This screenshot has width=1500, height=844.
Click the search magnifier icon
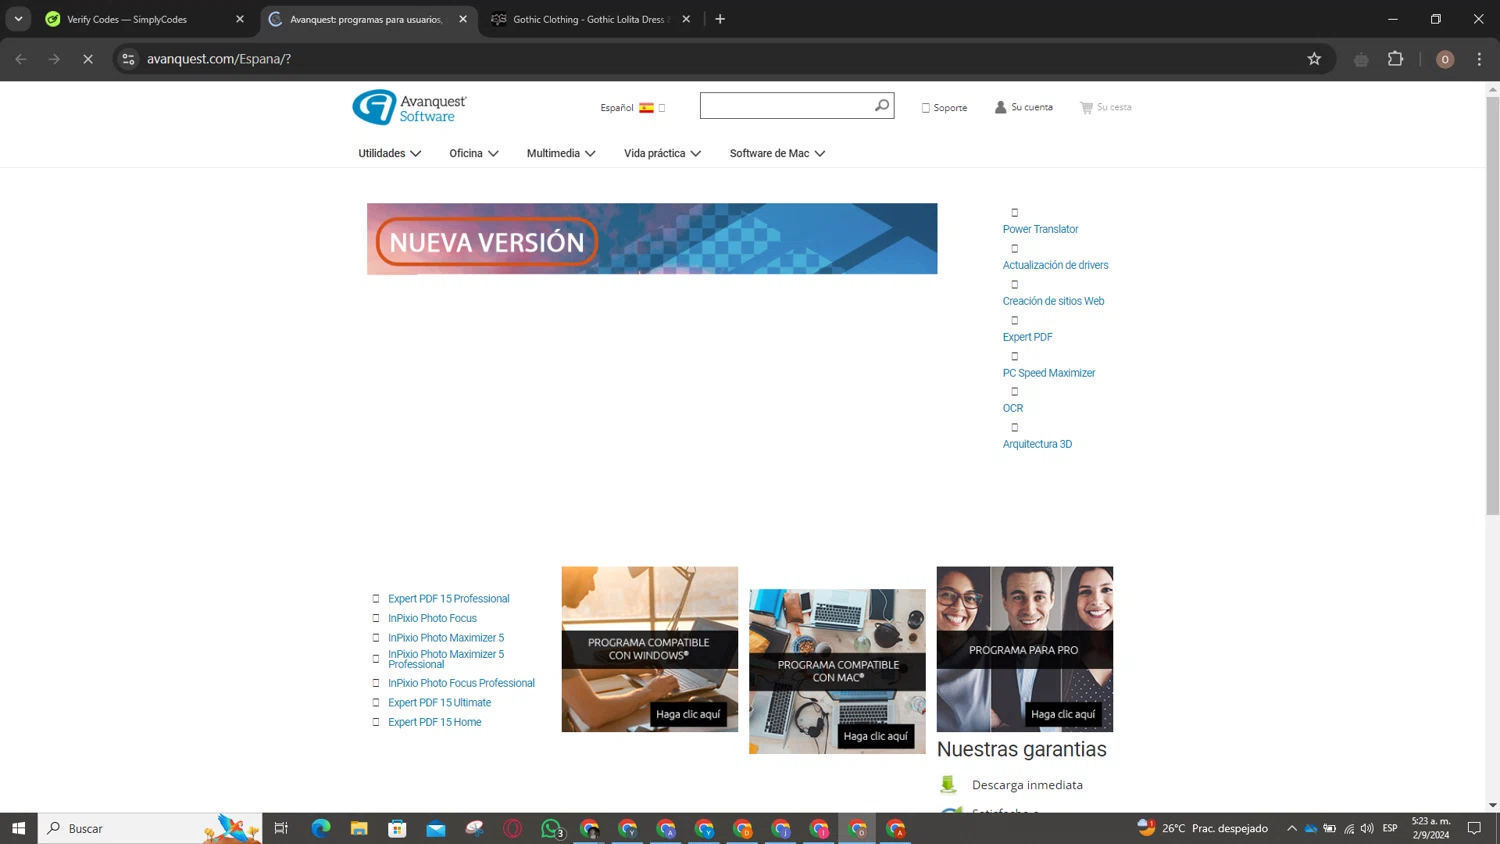coord(881,105)
